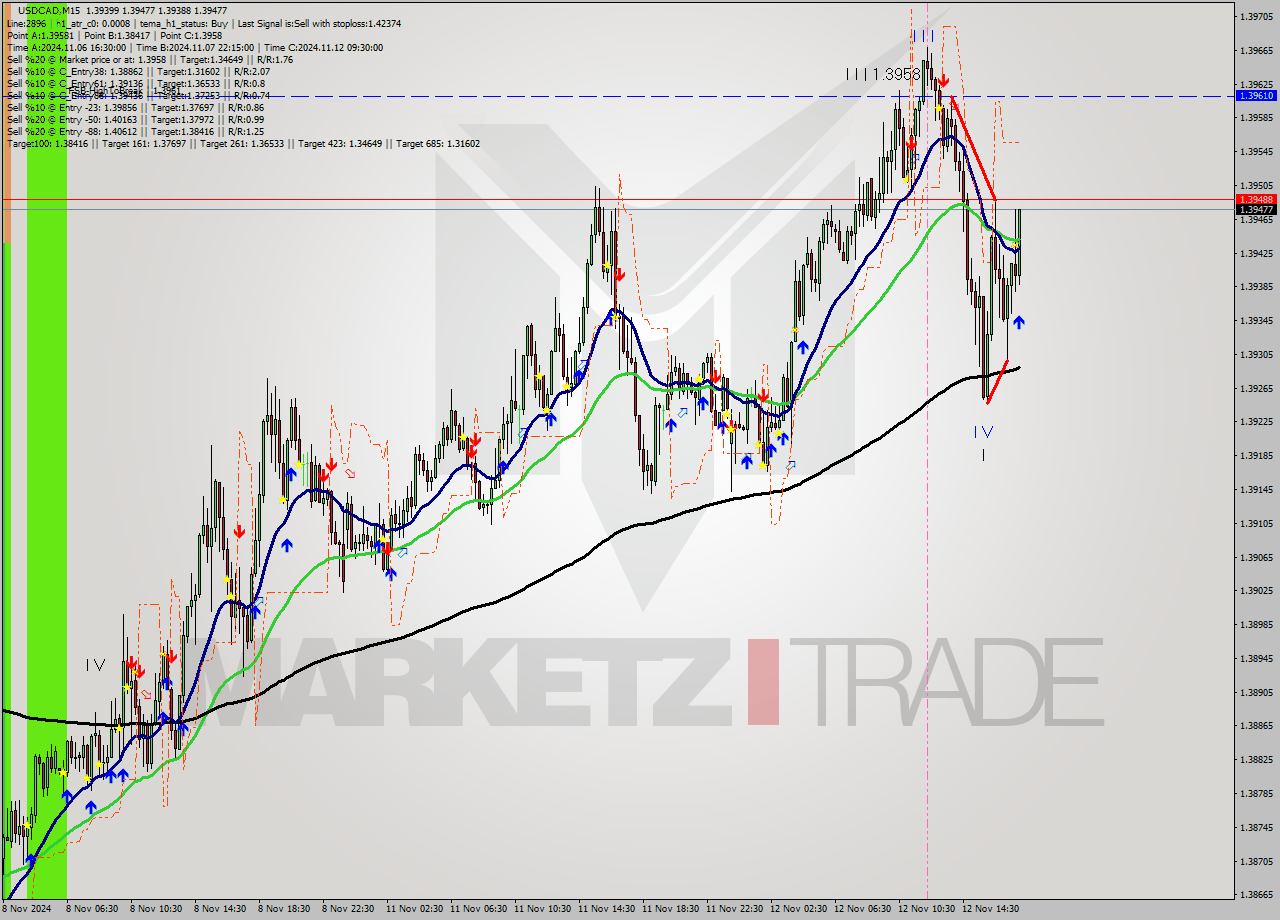Click the '12 Nov 14:30' time axis label
This screenshot has height=920, width=1280.
click(990, 909)
